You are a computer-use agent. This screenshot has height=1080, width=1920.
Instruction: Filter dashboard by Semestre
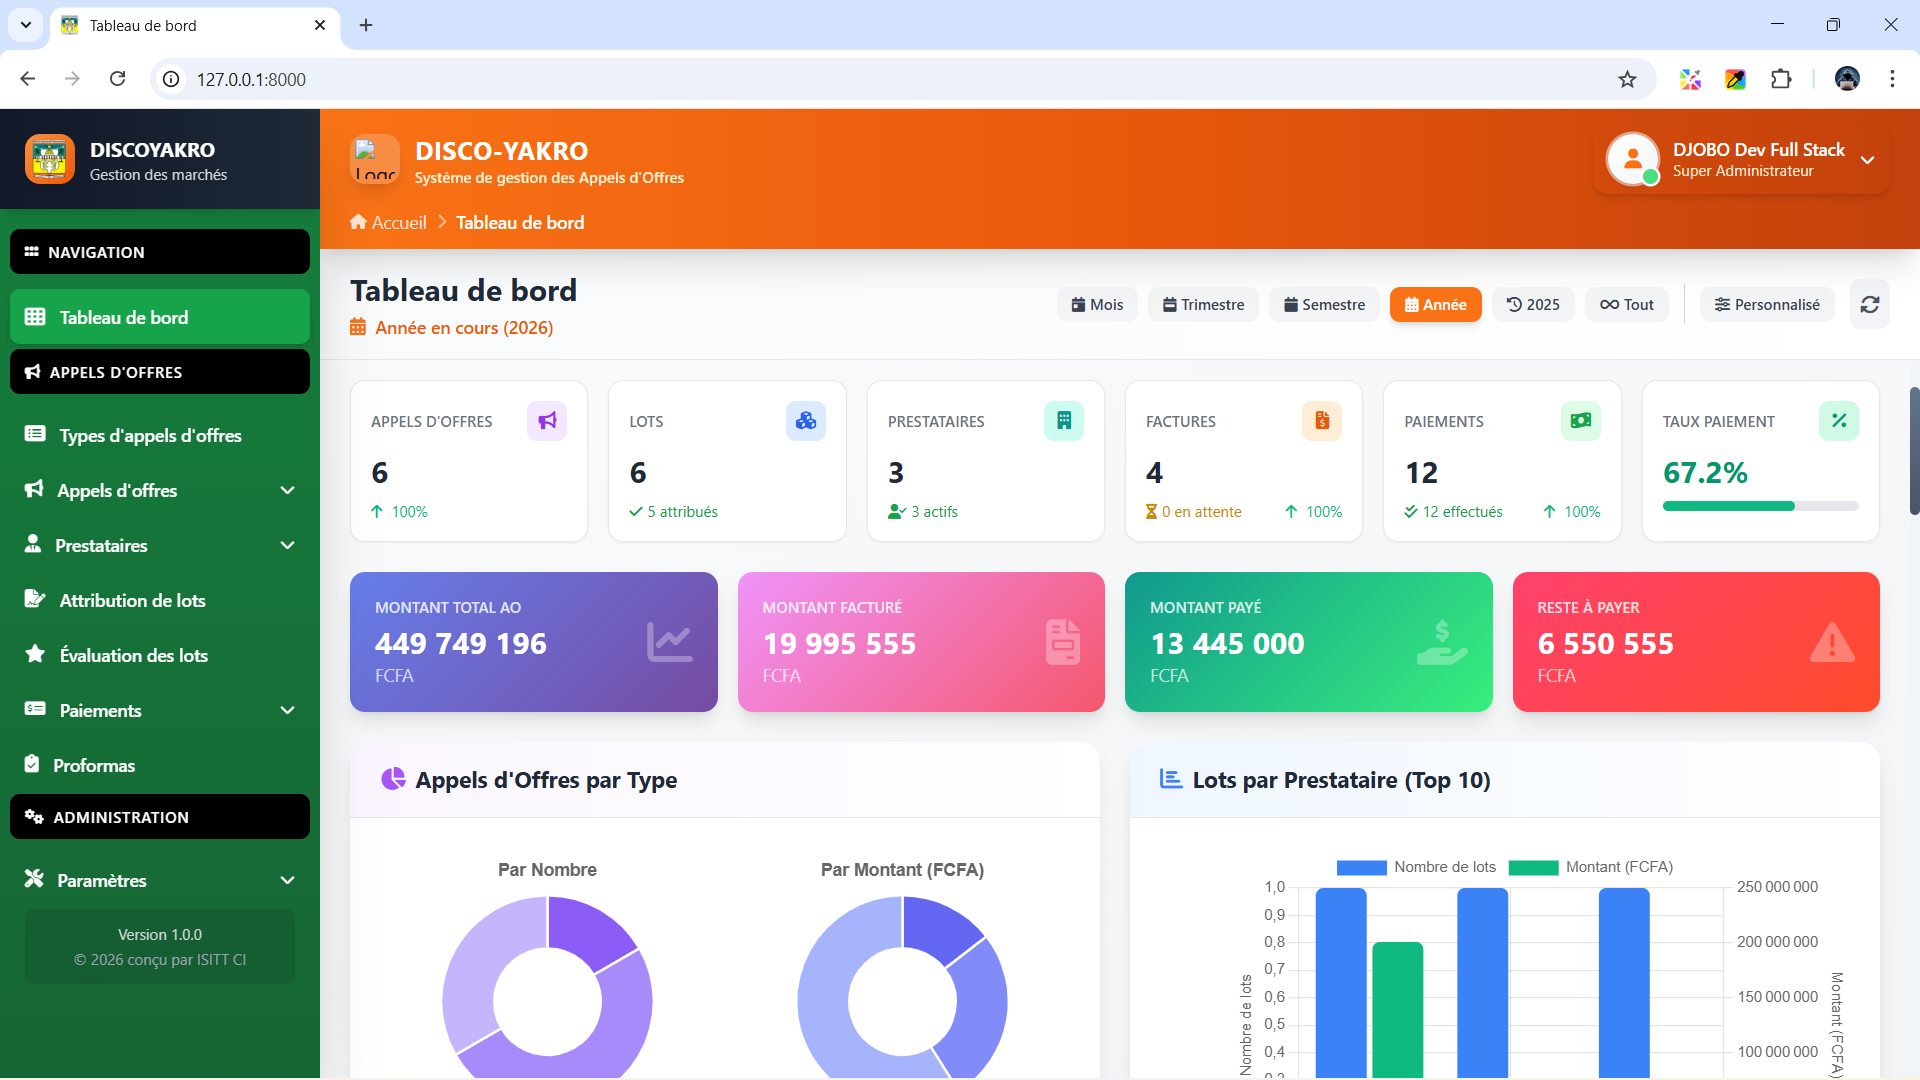pos(1324,305)
